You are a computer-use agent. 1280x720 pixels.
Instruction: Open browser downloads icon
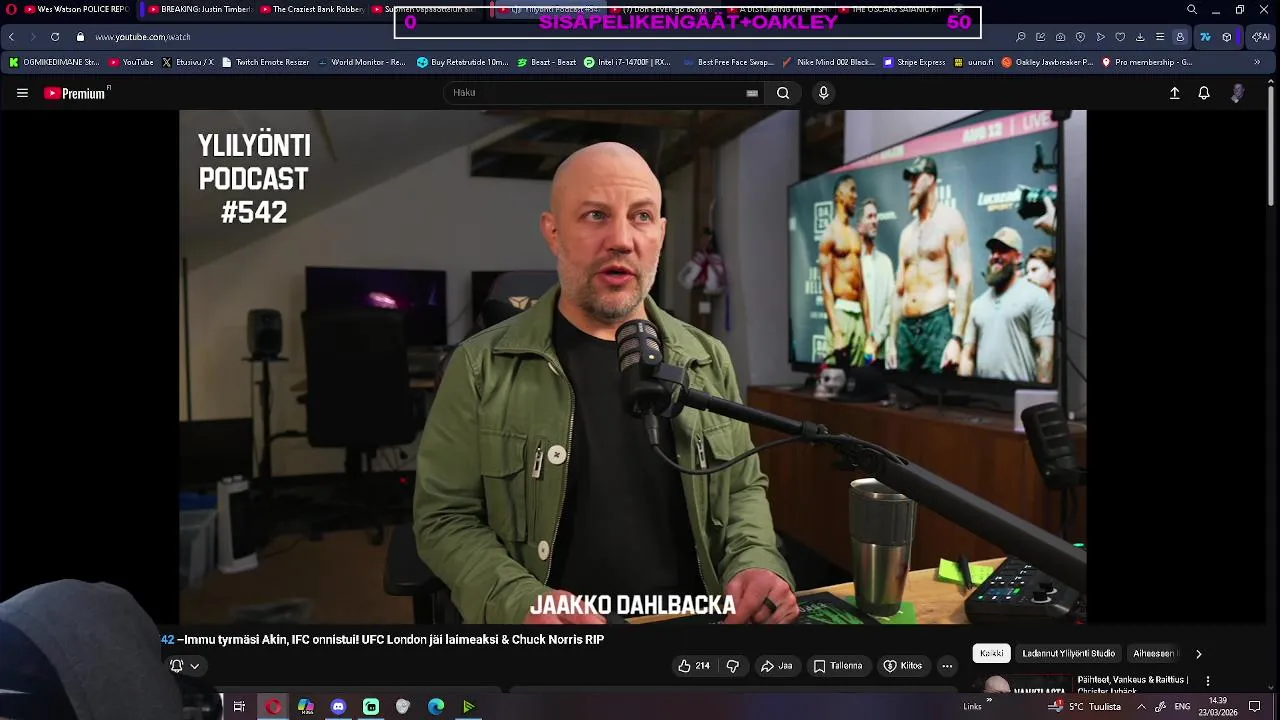pyautogui.click(x=1140, y=37)
